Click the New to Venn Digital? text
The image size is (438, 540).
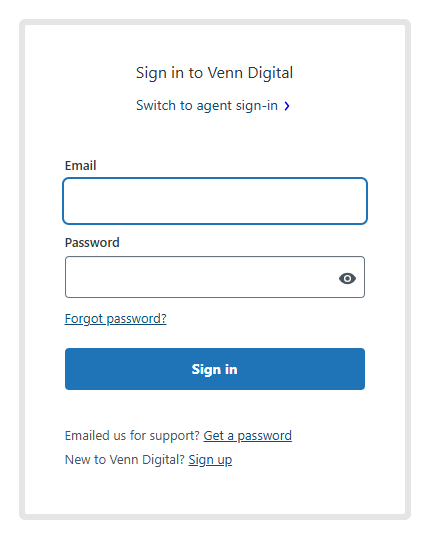[125, 460]
